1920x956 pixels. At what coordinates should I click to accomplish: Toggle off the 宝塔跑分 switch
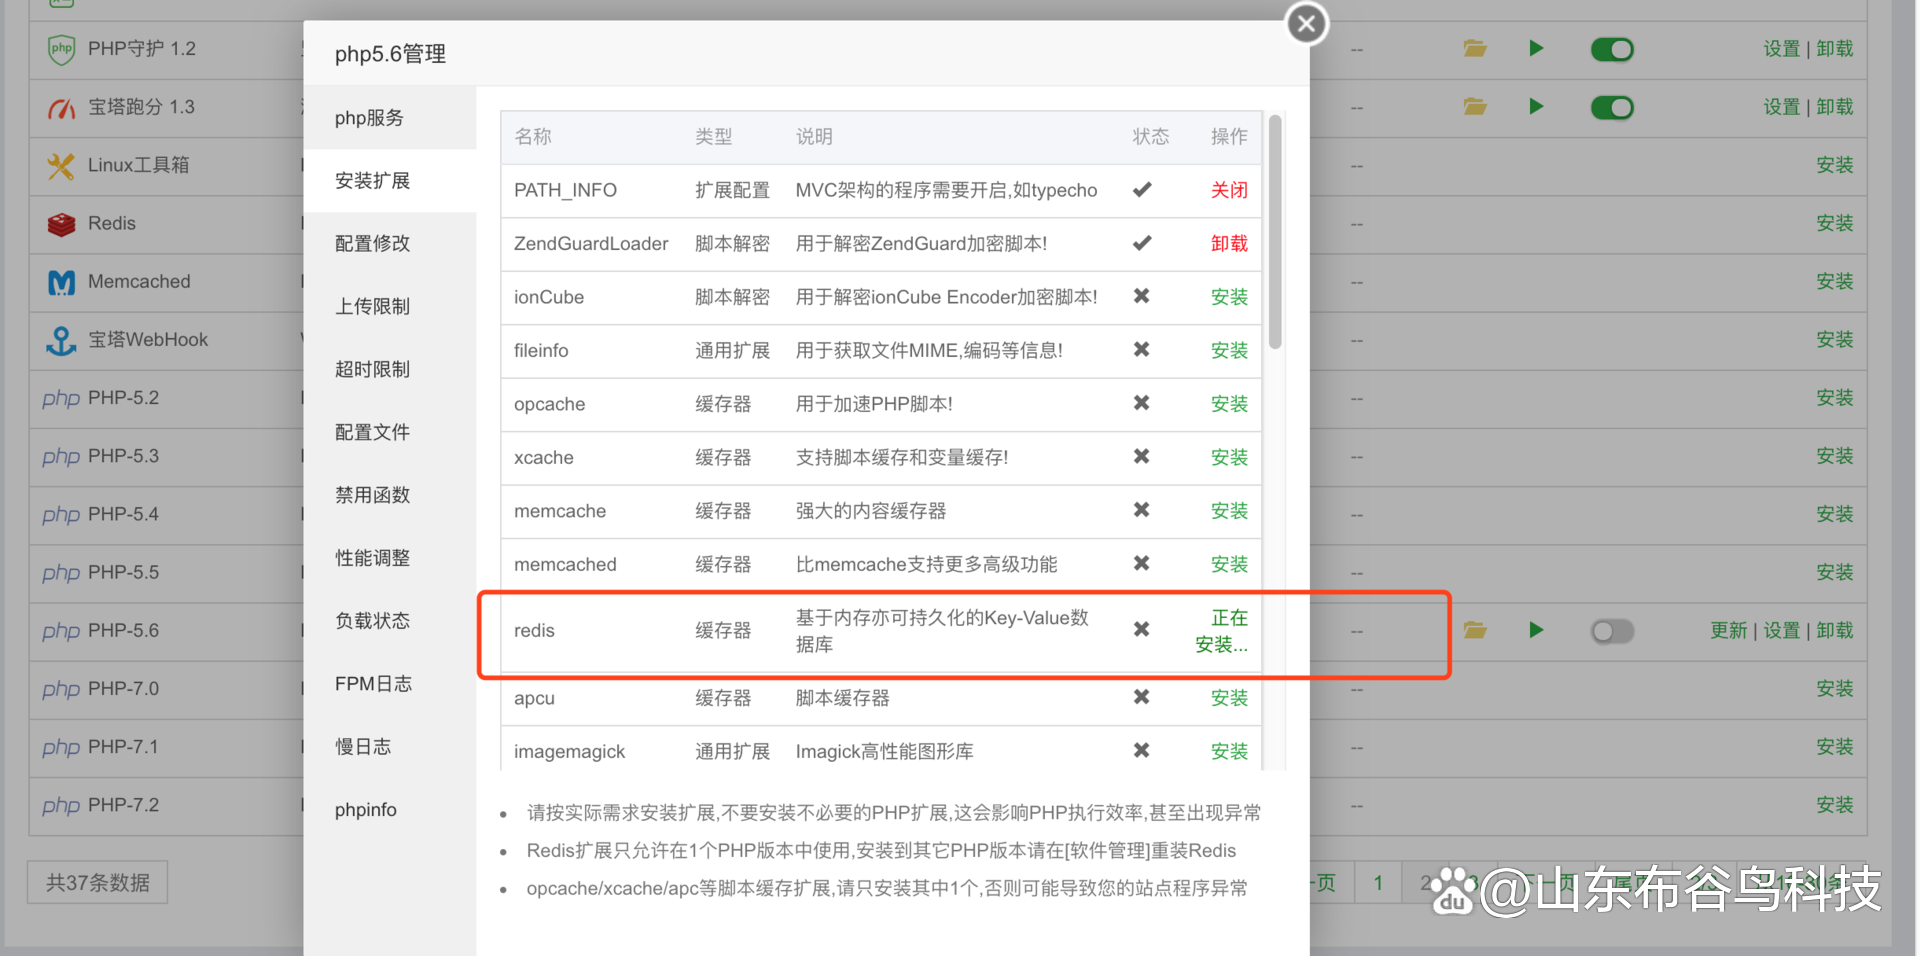[1612, 107]
